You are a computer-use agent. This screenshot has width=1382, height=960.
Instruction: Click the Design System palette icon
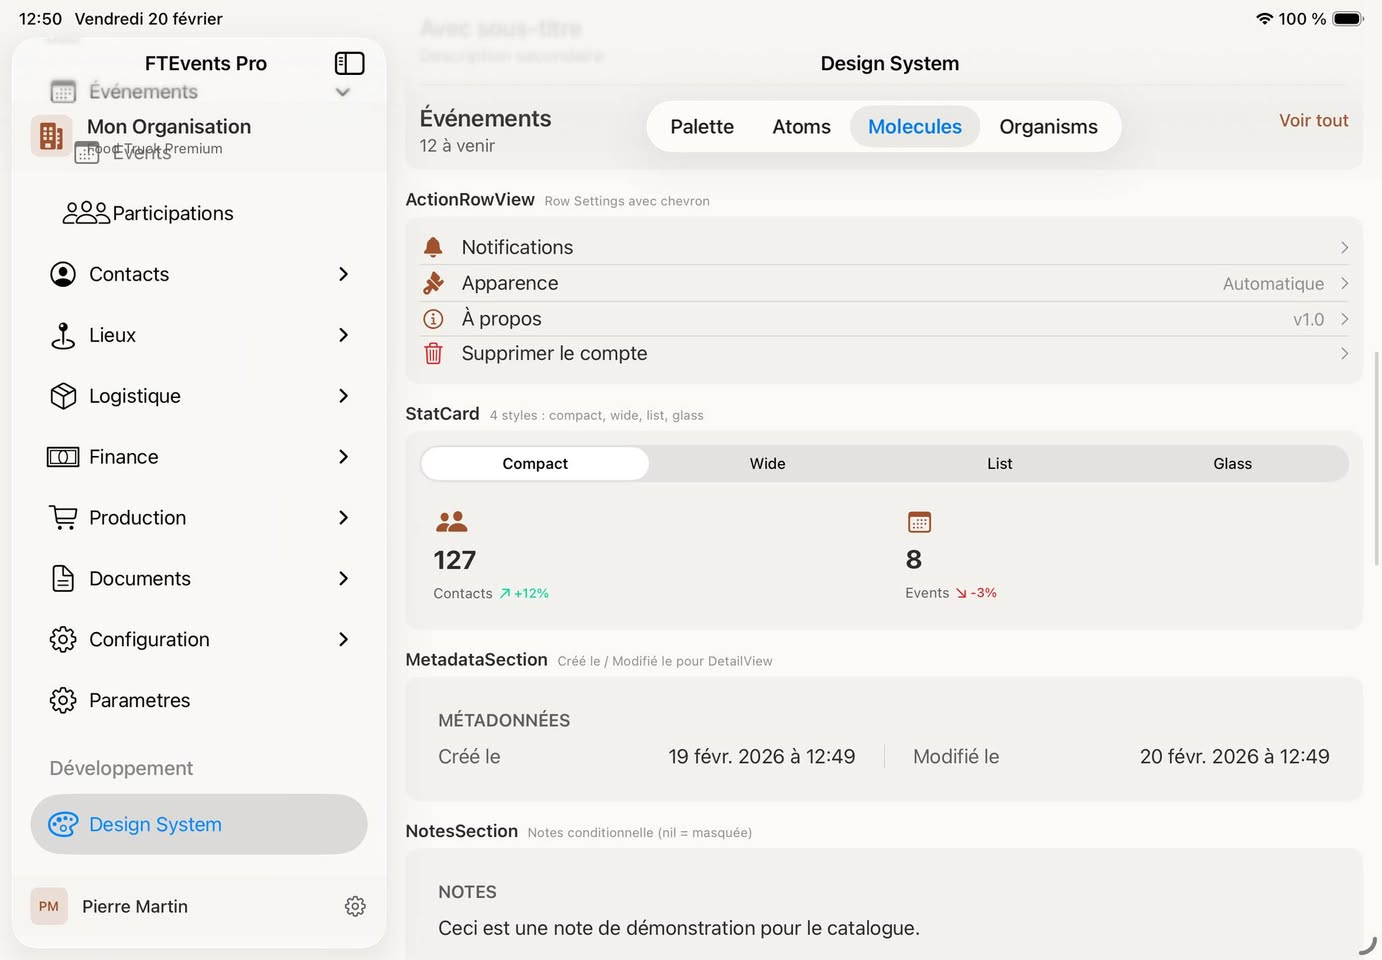pos(63,824)
